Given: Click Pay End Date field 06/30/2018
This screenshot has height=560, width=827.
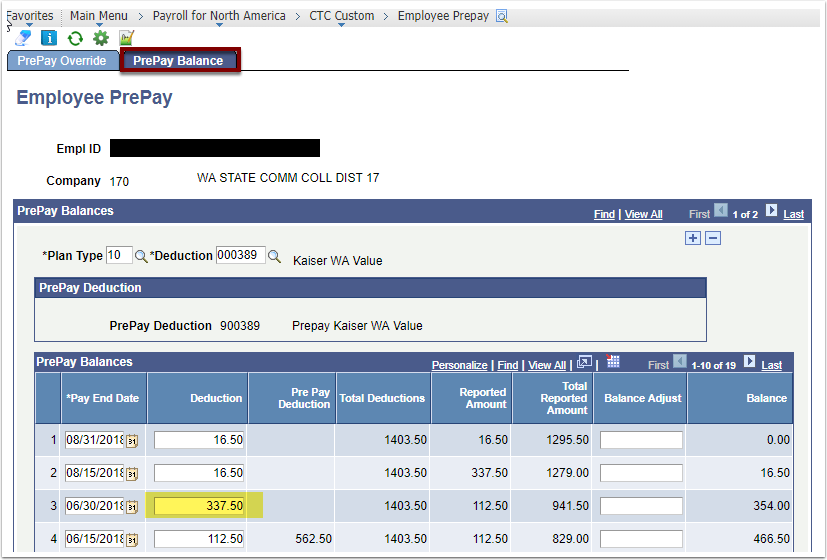Looking at the screenshot, I should coord(94,506).
